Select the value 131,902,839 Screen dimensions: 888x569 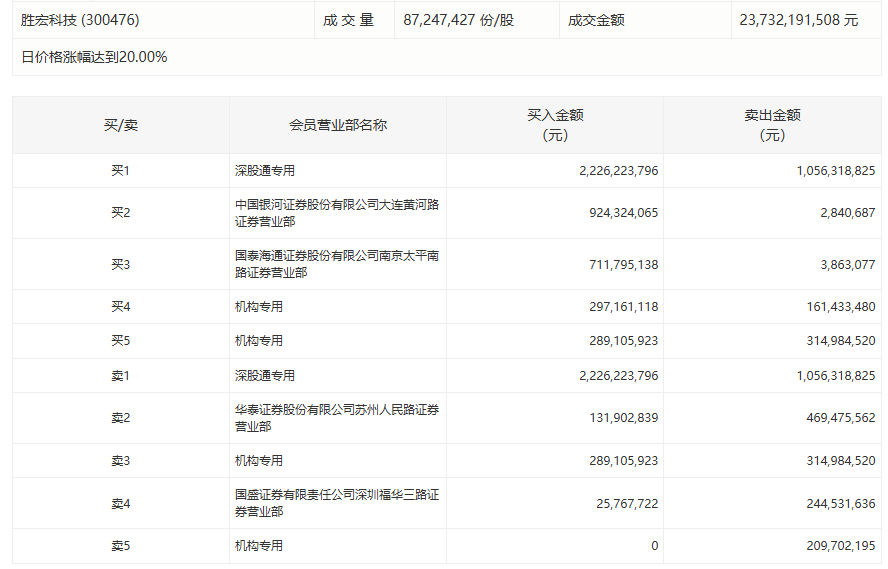[x=624, y=418]
